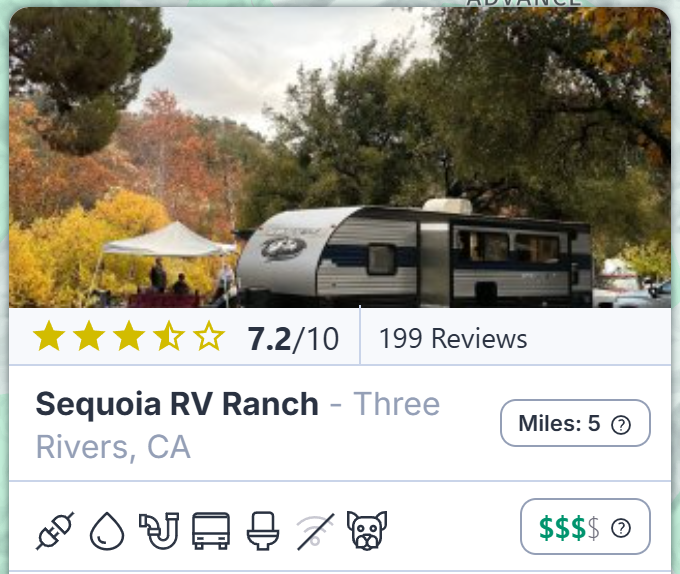Click the crossed-out WiFi icon

tap(315, 531)
